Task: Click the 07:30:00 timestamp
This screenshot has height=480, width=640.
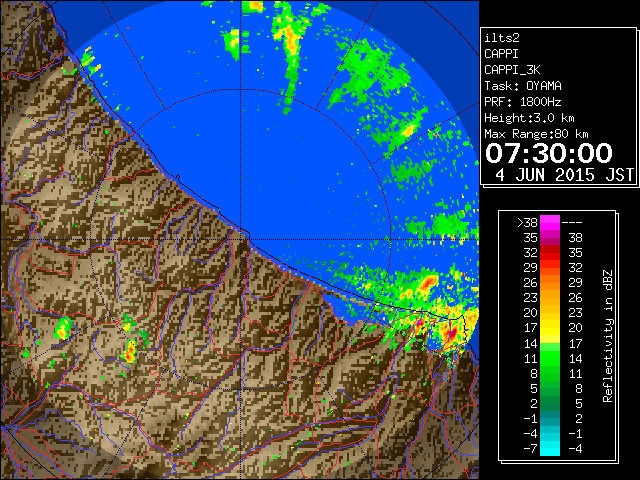Action: [x=549, y=153]
